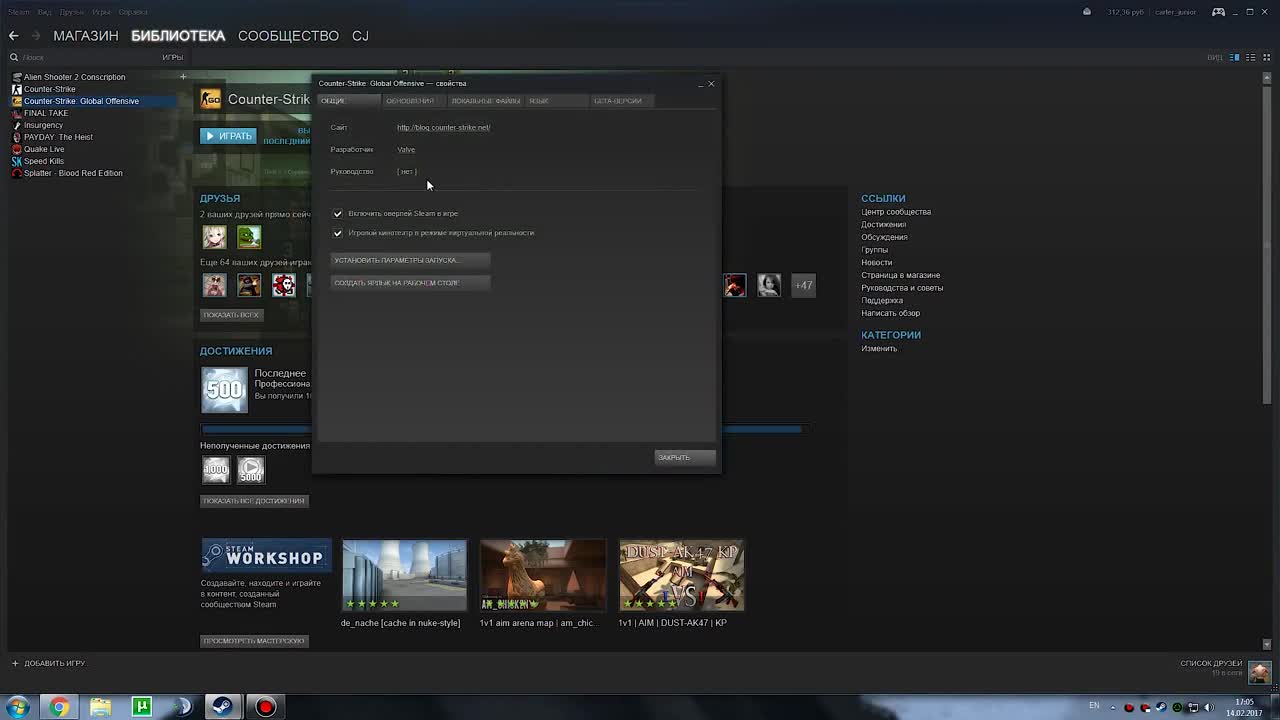Switch library to detail view icon
This screenshot has height=720, width=1280.
[1235, 57]
